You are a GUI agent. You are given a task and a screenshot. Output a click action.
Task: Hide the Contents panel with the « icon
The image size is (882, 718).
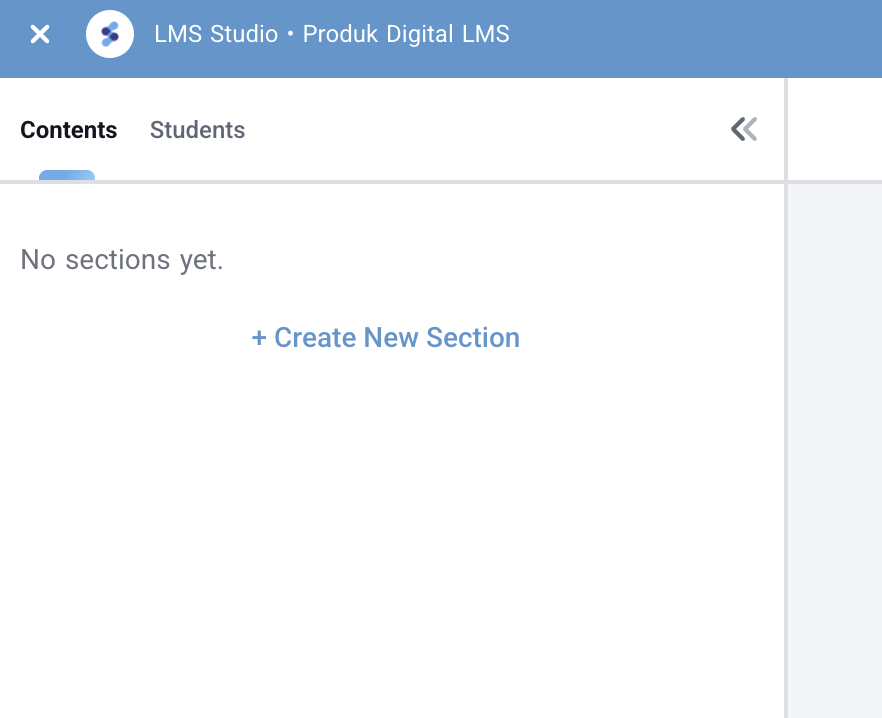pos(744,129)
